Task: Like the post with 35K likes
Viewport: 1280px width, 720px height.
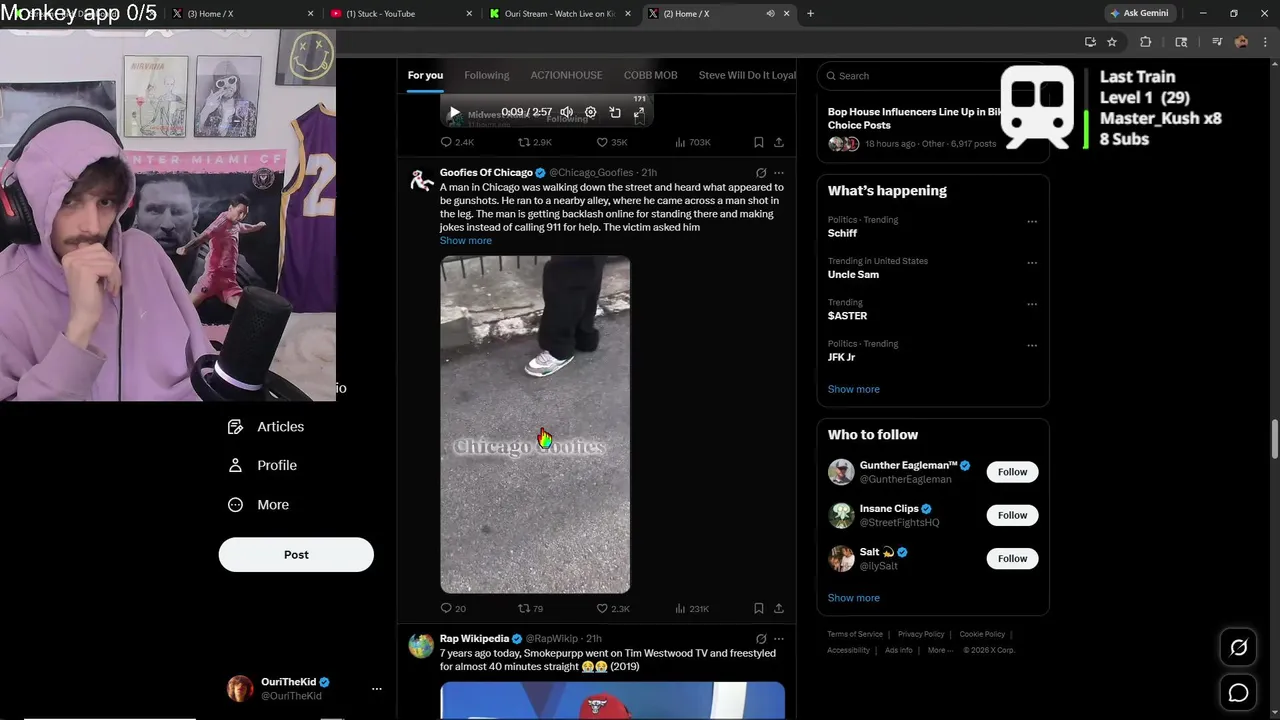Action: (x=612, y=142)
